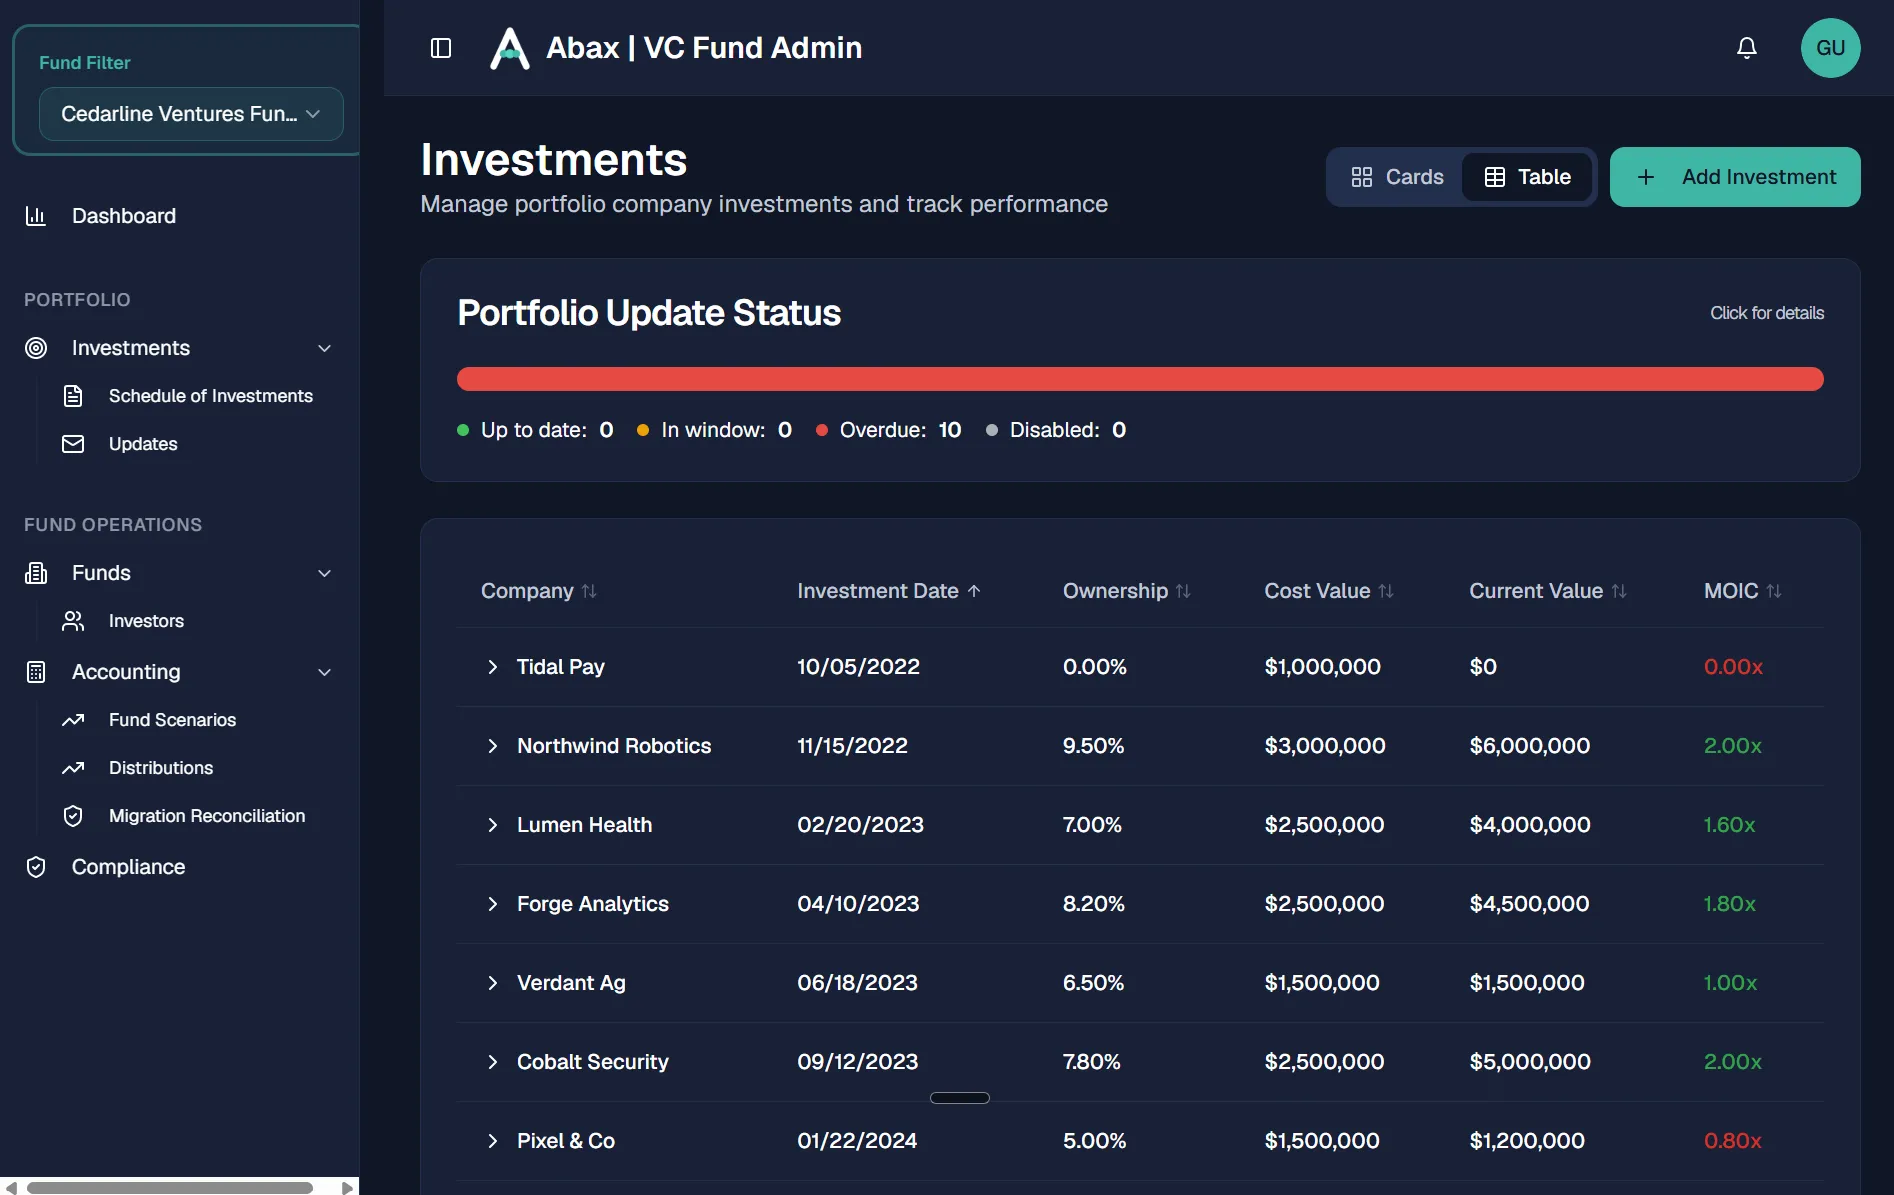Click the red overdue progress bar

1140,379
